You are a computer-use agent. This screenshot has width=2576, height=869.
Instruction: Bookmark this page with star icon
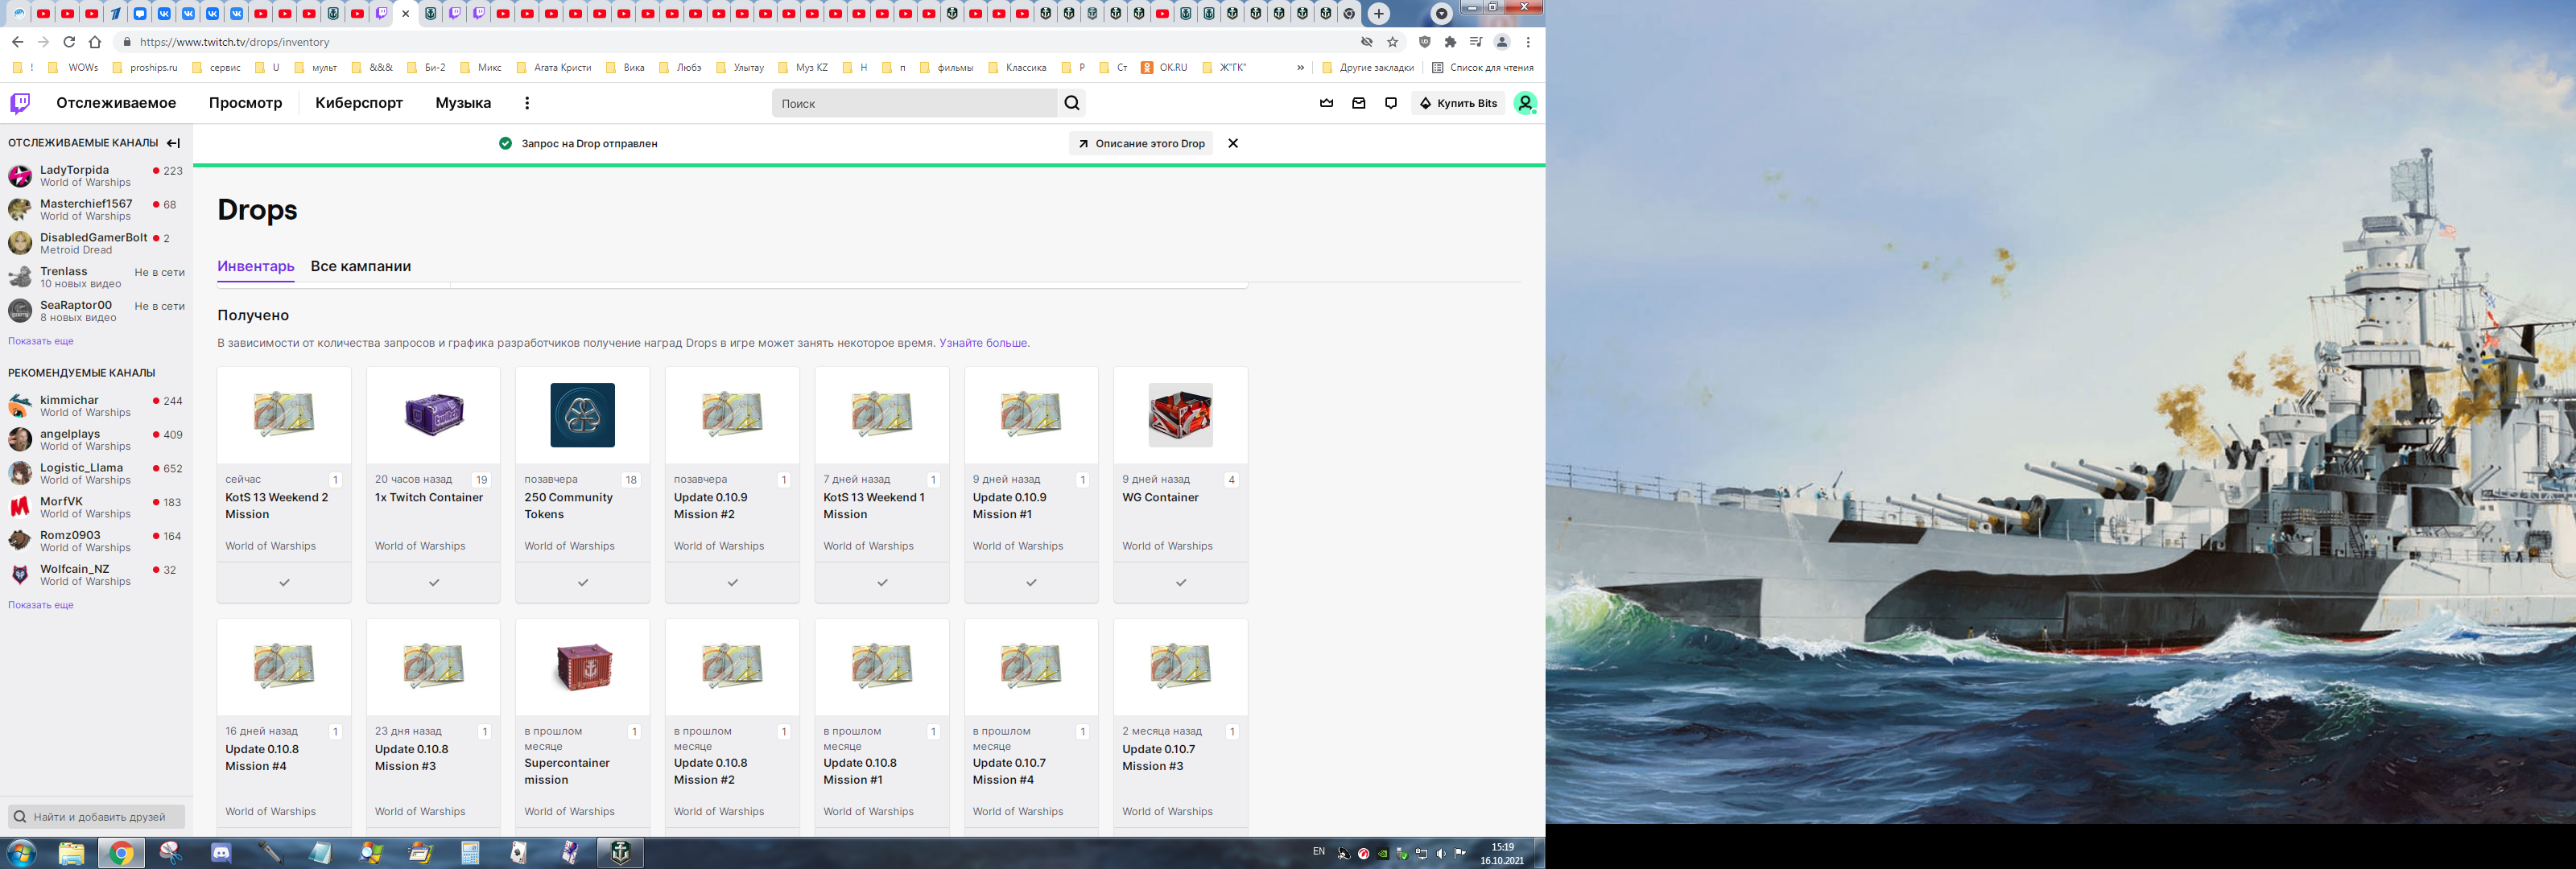click(x=1392, y=42)
